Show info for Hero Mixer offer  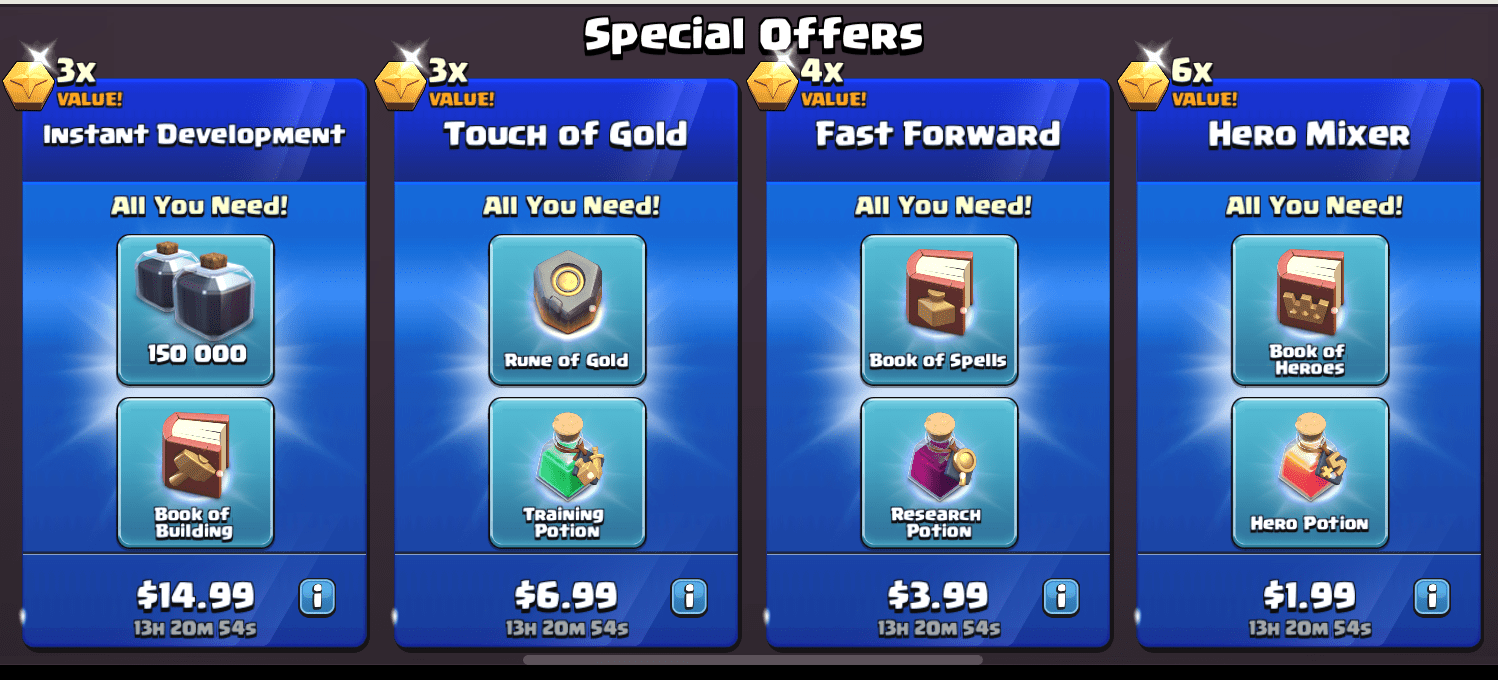(x=1432, y=597)
